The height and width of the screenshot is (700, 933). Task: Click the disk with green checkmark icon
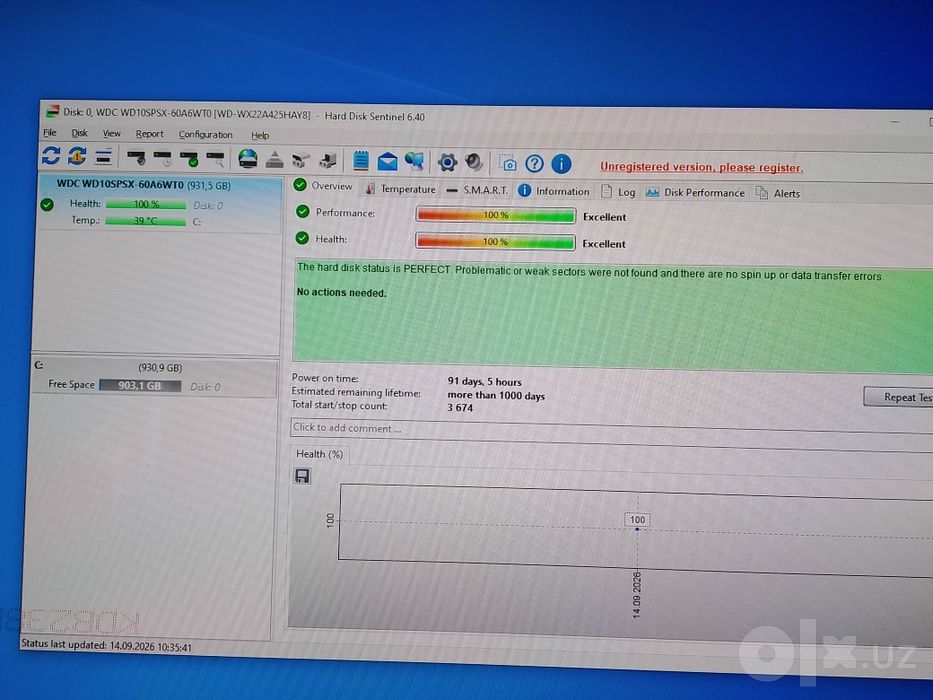[189, 159]
